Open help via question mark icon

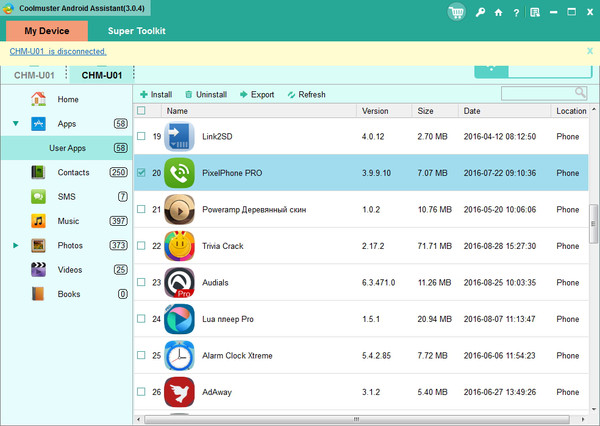point(515,11)
